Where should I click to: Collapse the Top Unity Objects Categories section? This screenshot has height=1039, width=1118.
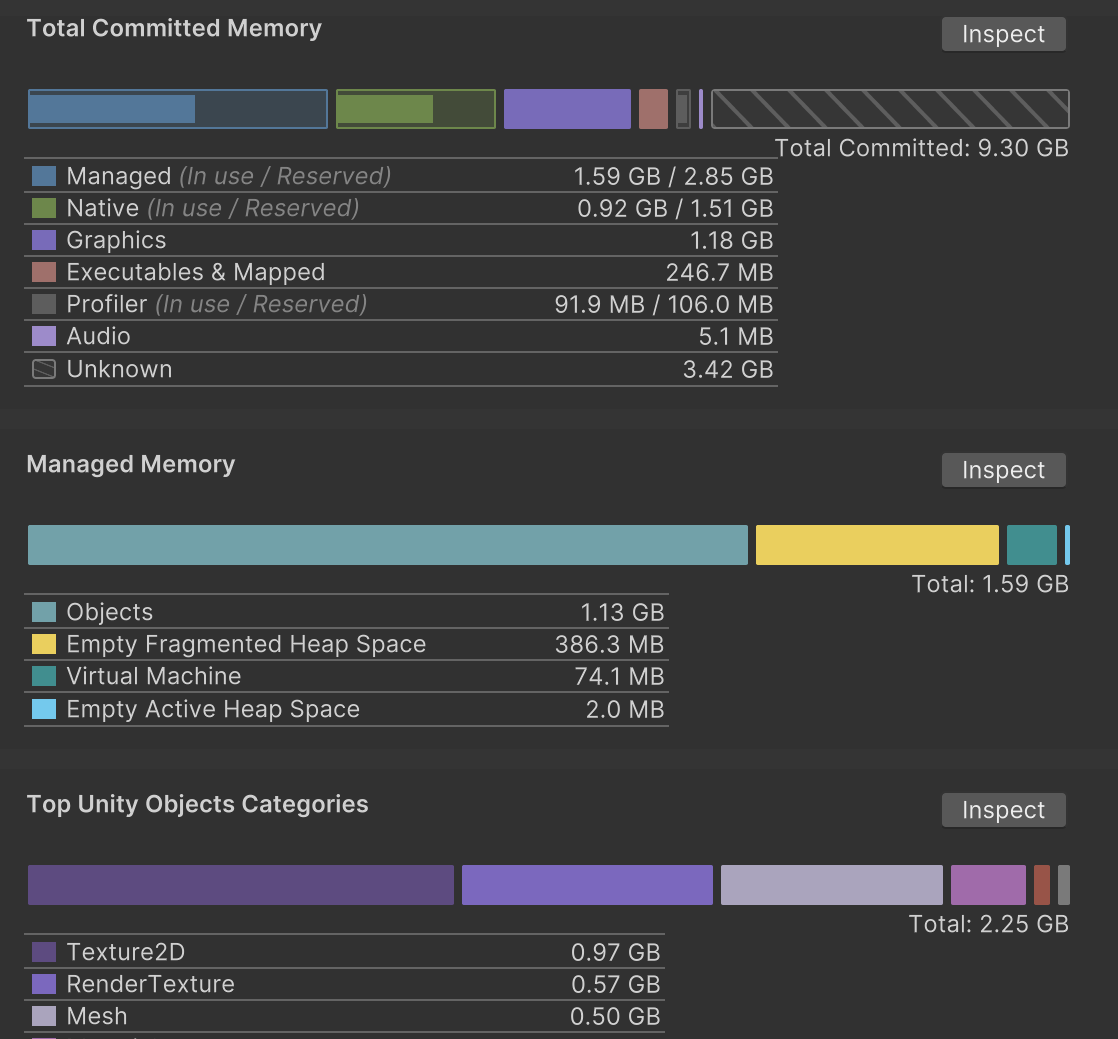pos(197,803)
